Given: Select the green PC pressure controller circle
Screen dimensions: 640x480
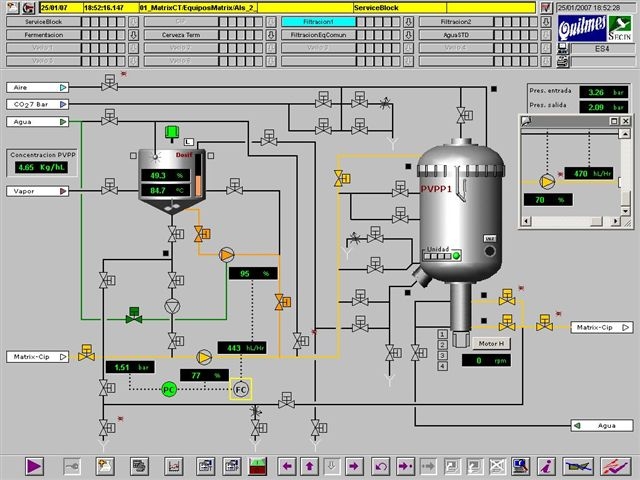Looking at the screenshot, I should point(169,389).
